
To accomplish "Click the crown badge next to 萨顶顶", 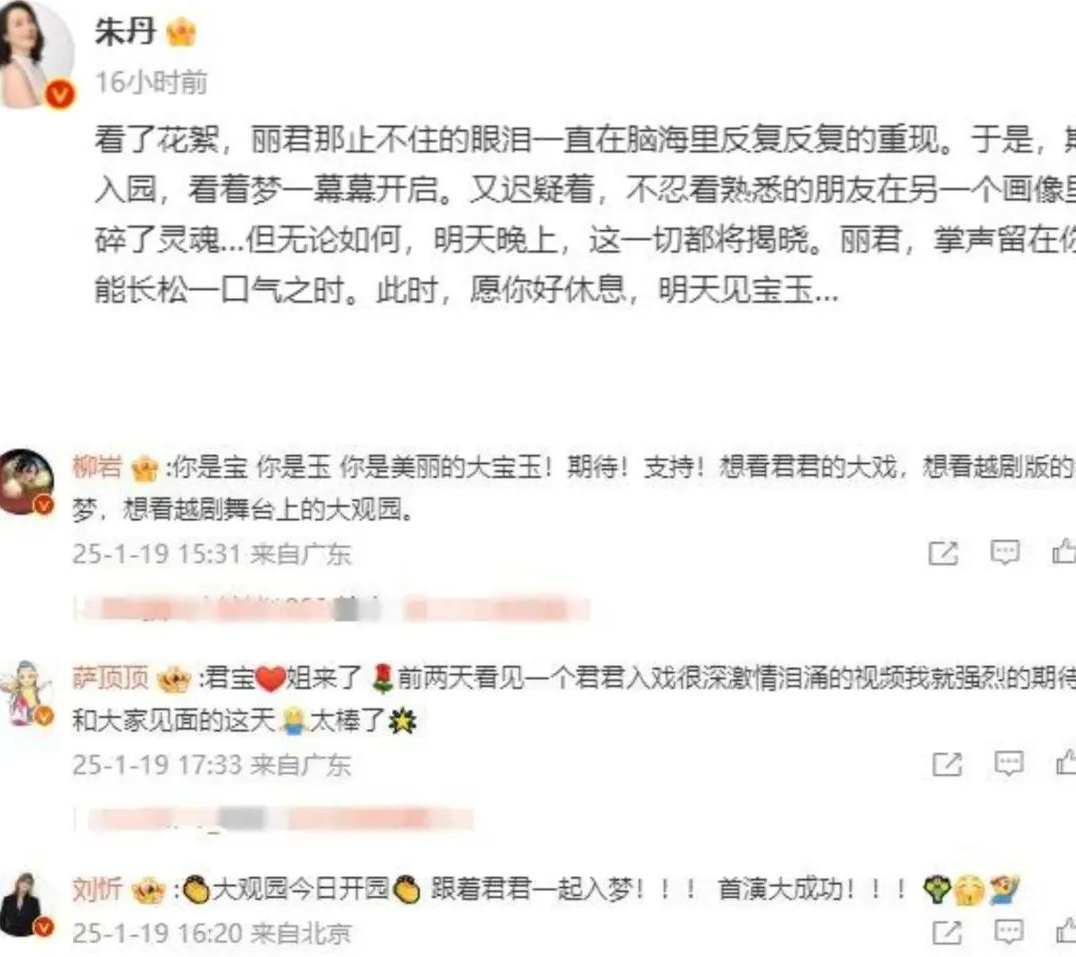I will (174, 679).
